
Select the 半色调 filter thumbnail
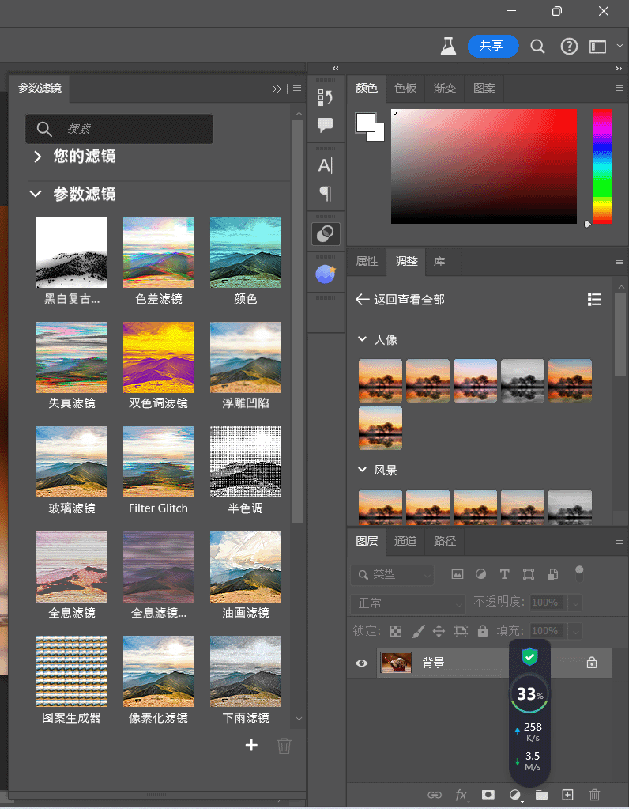pos(246,461)
